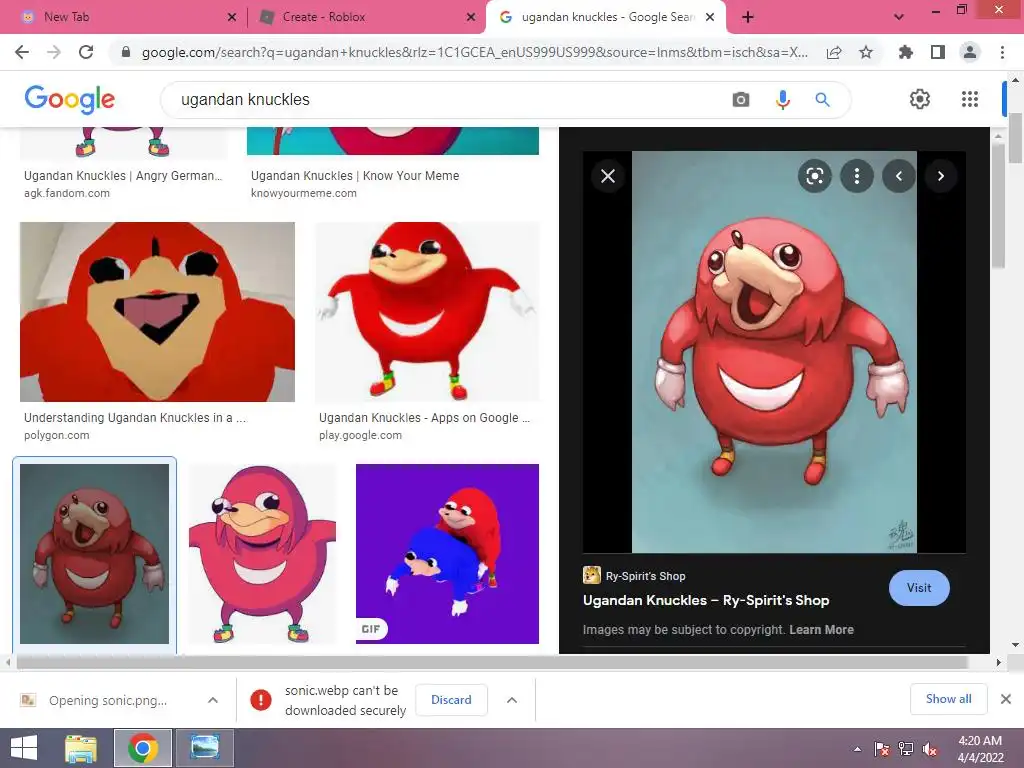Open the Chrome profile avatar
1024x768 pixels.
point(970,52)
